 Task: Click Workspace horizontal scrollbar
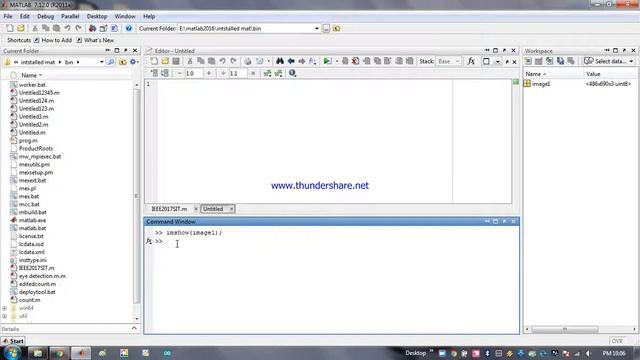564,329
